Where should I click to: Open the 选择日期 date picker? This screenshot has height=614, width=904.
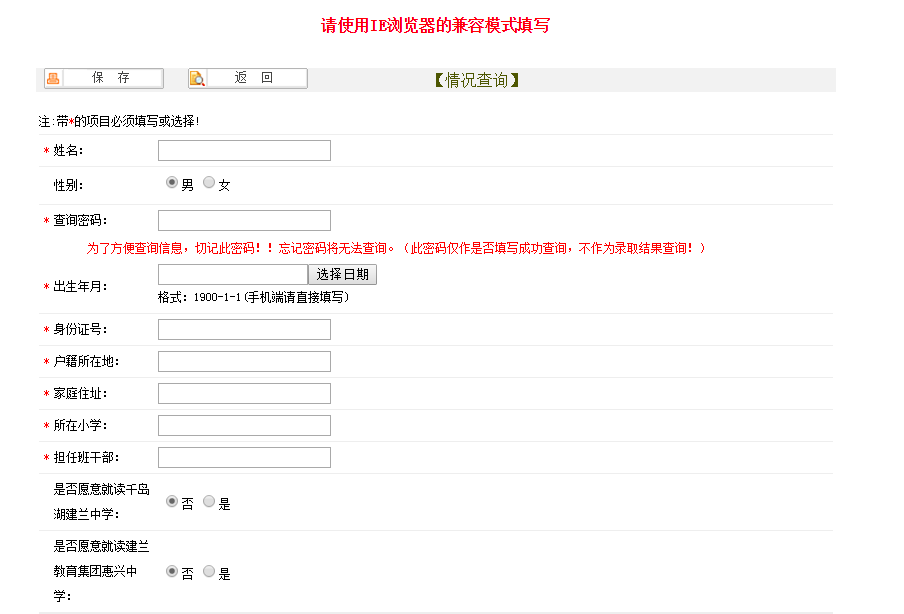point(342,274)
